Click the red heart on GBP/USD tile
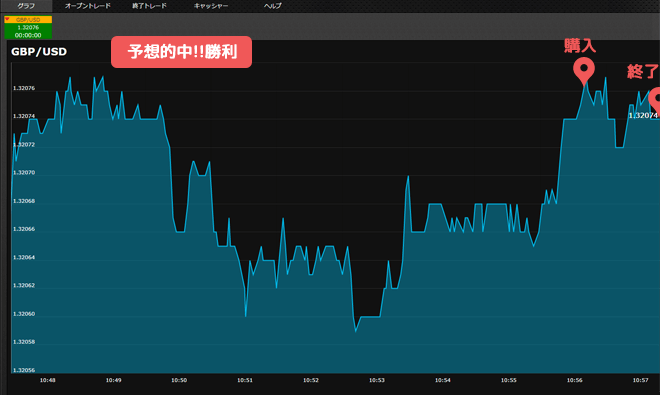Viewport: 660px width, 395px height. (x=7, y=19)
